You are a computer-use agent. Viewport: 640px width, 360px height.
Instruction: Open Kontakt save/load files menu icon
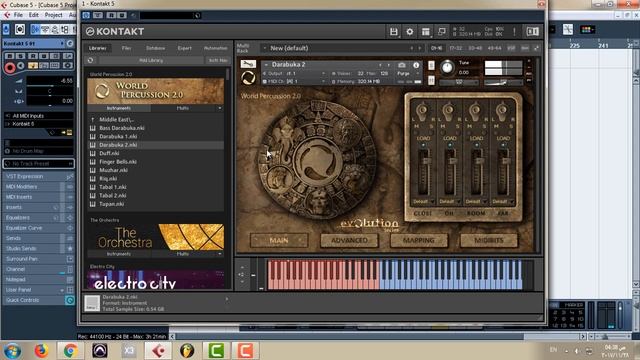393,31
